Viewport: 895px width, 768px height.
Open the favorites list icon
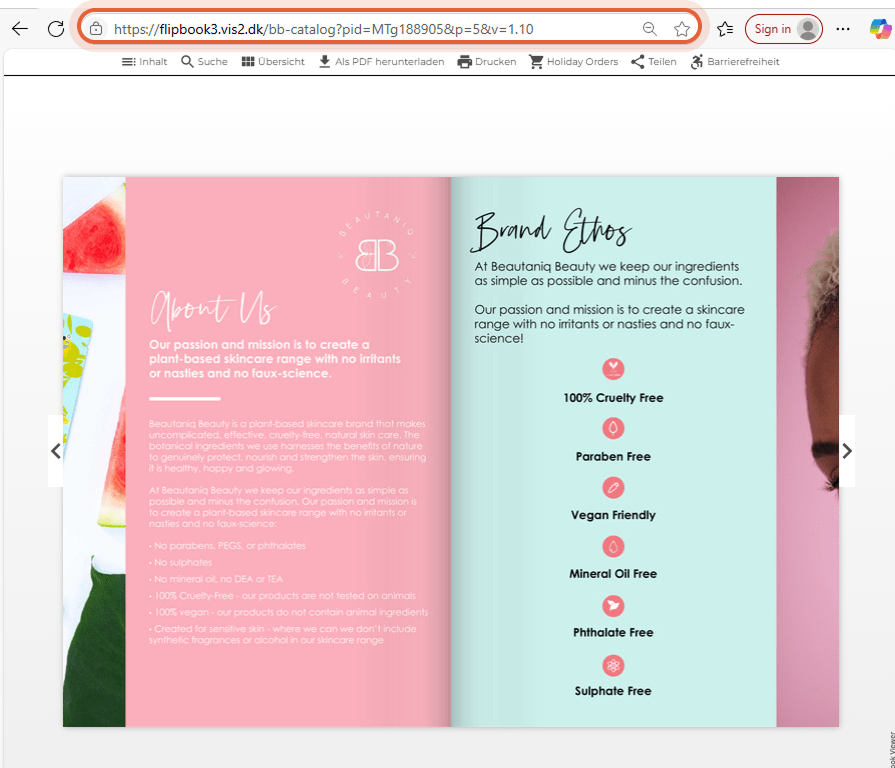[725, 29]
